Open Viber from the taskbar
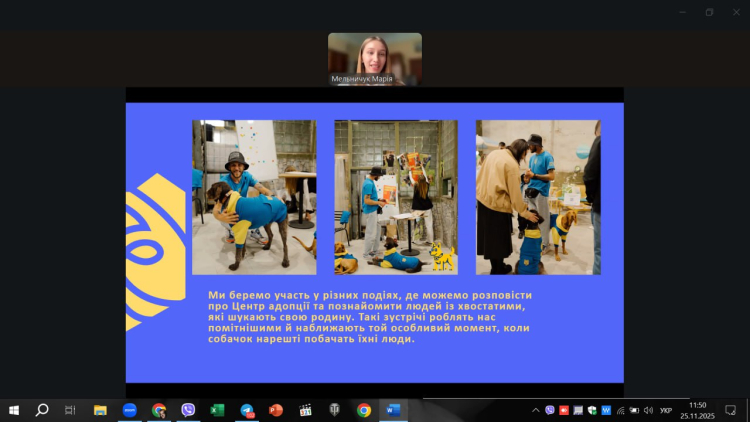Screen dimensions: 750x422 point(188,410)
